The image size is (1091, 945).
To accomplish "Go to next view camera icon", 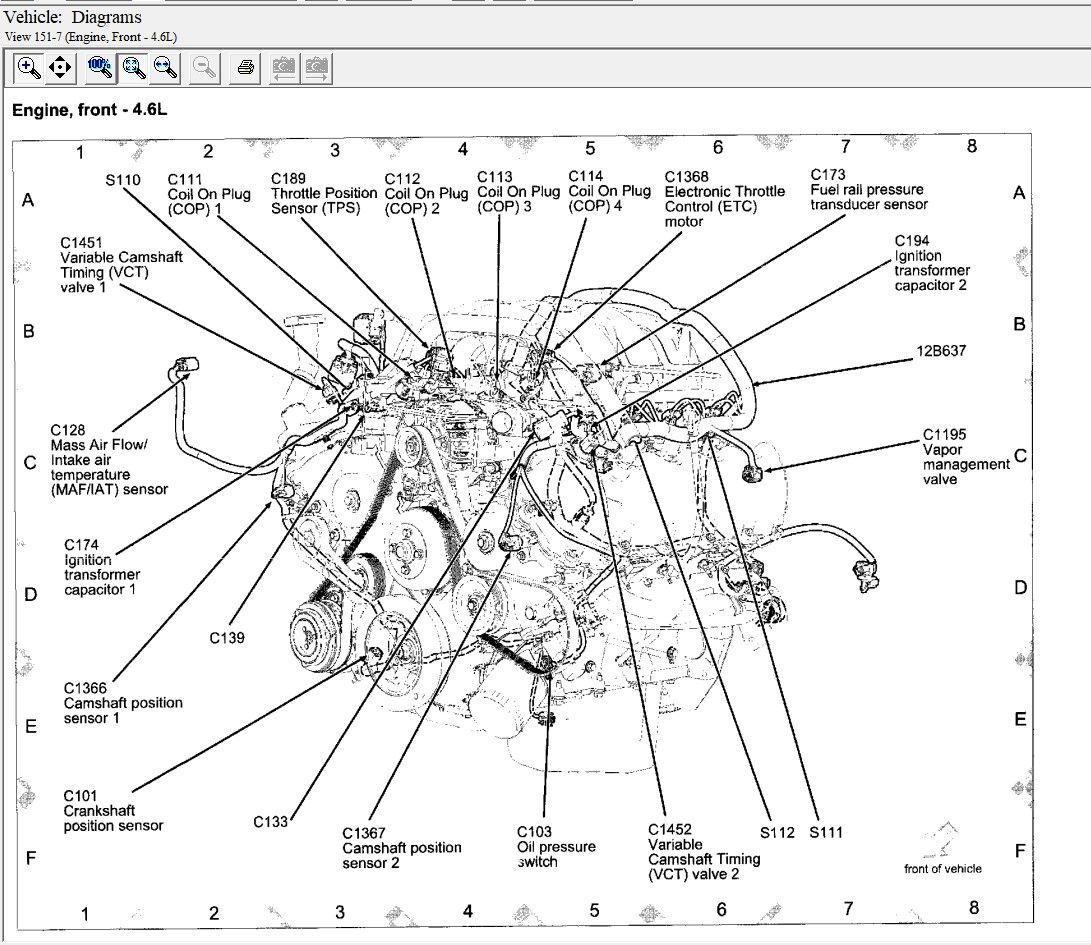I will [x=317, y=68].
